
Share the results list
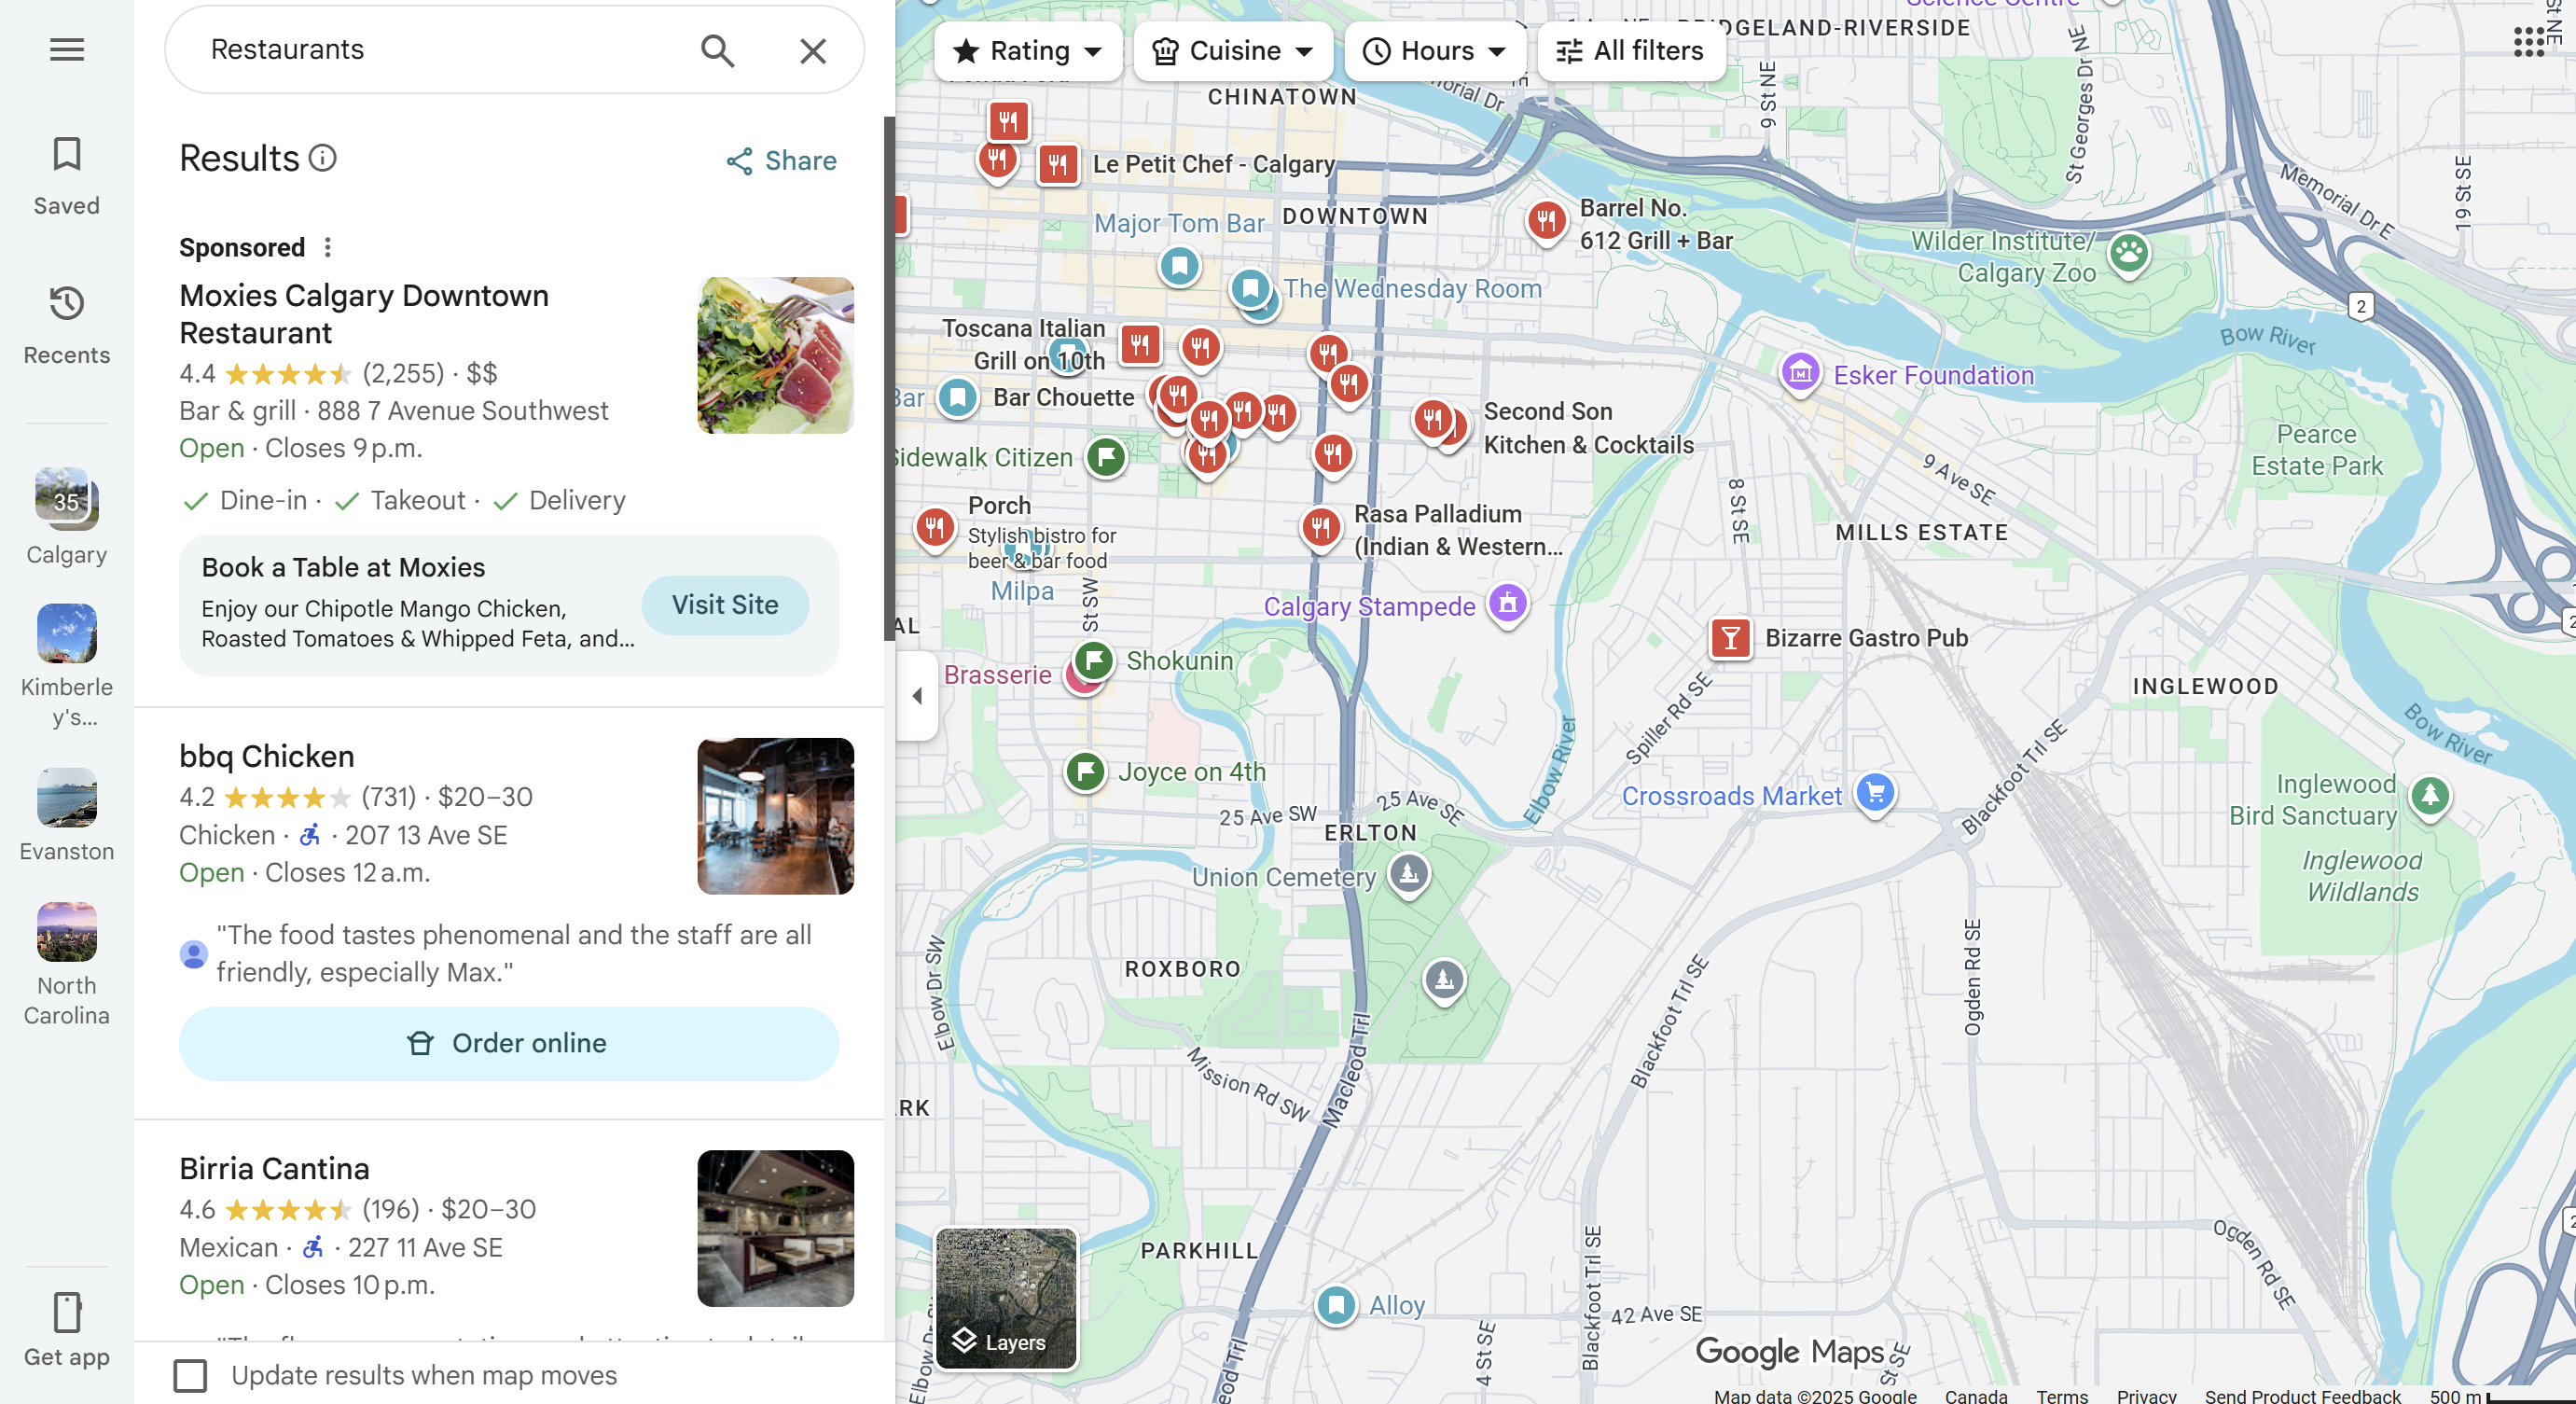tap(781, 161)
